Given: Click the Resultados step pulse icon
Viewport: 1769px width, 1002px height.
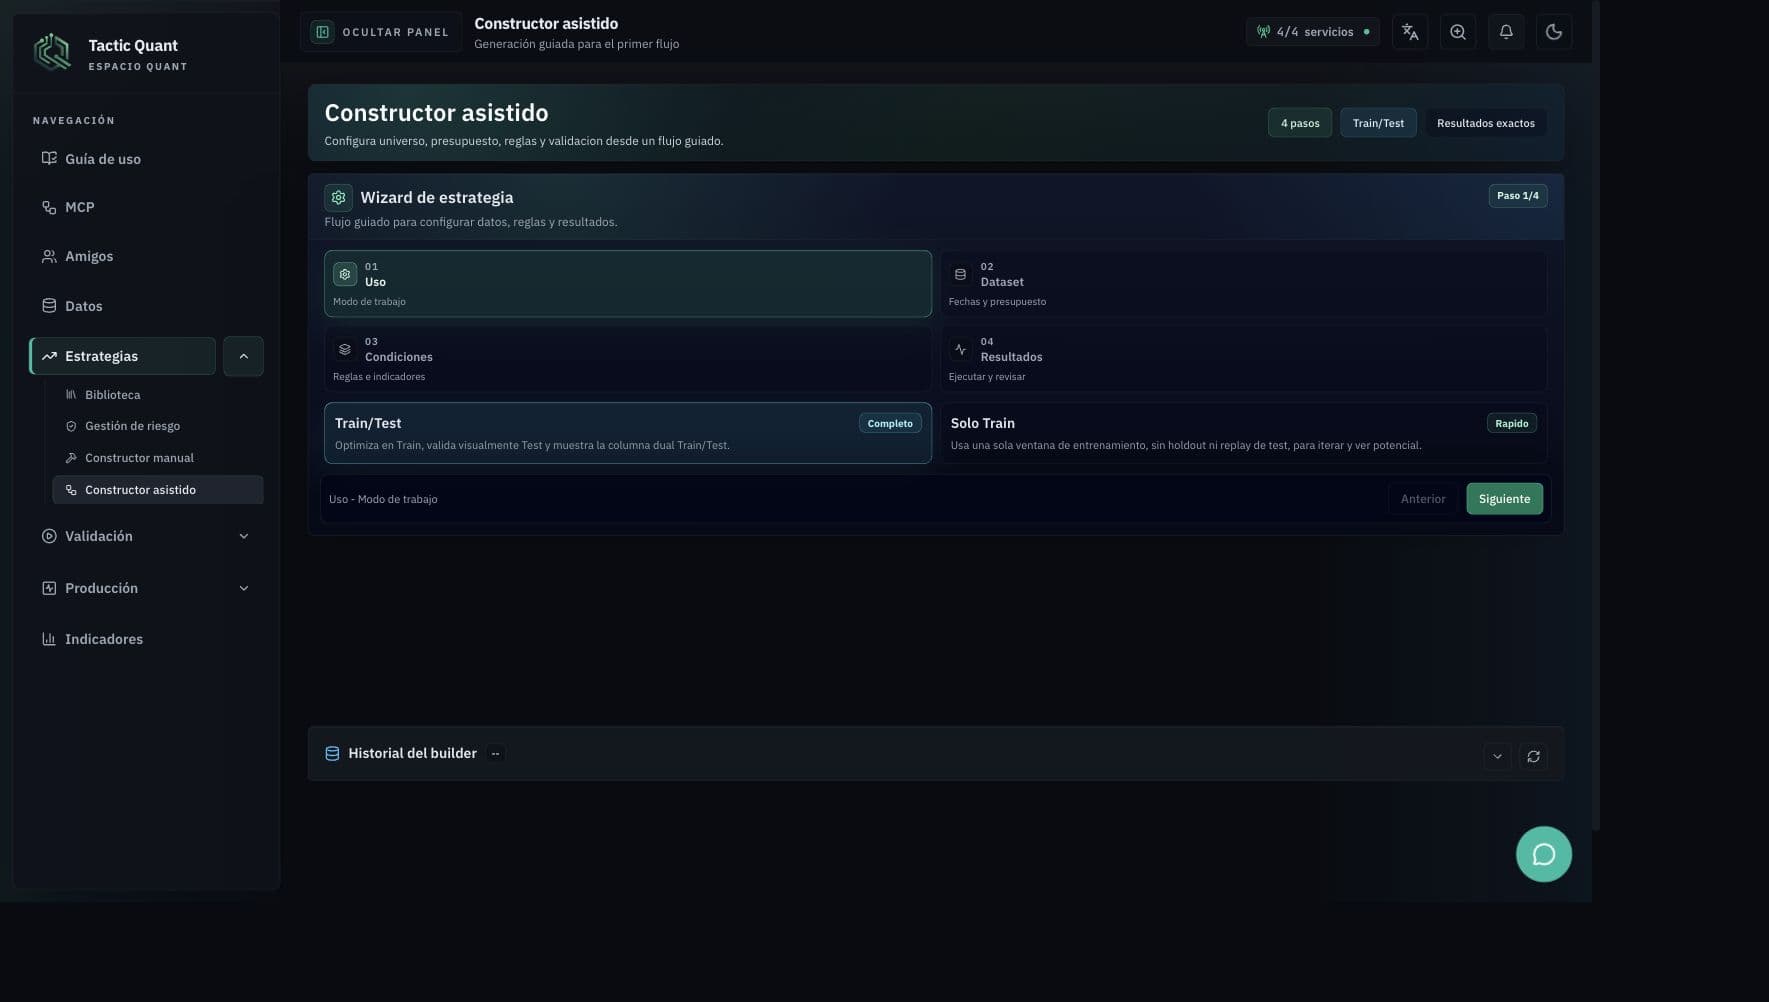Looking at the screenshot, I should 960,349.
